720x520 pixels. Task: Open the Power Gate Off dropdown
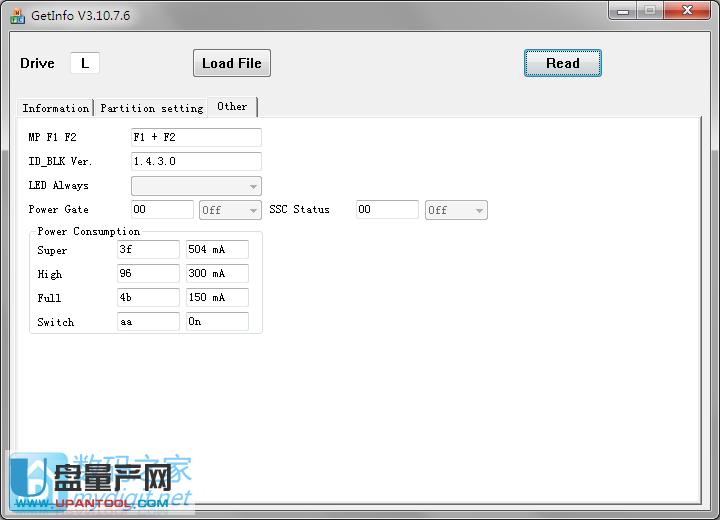pos(230,210)
